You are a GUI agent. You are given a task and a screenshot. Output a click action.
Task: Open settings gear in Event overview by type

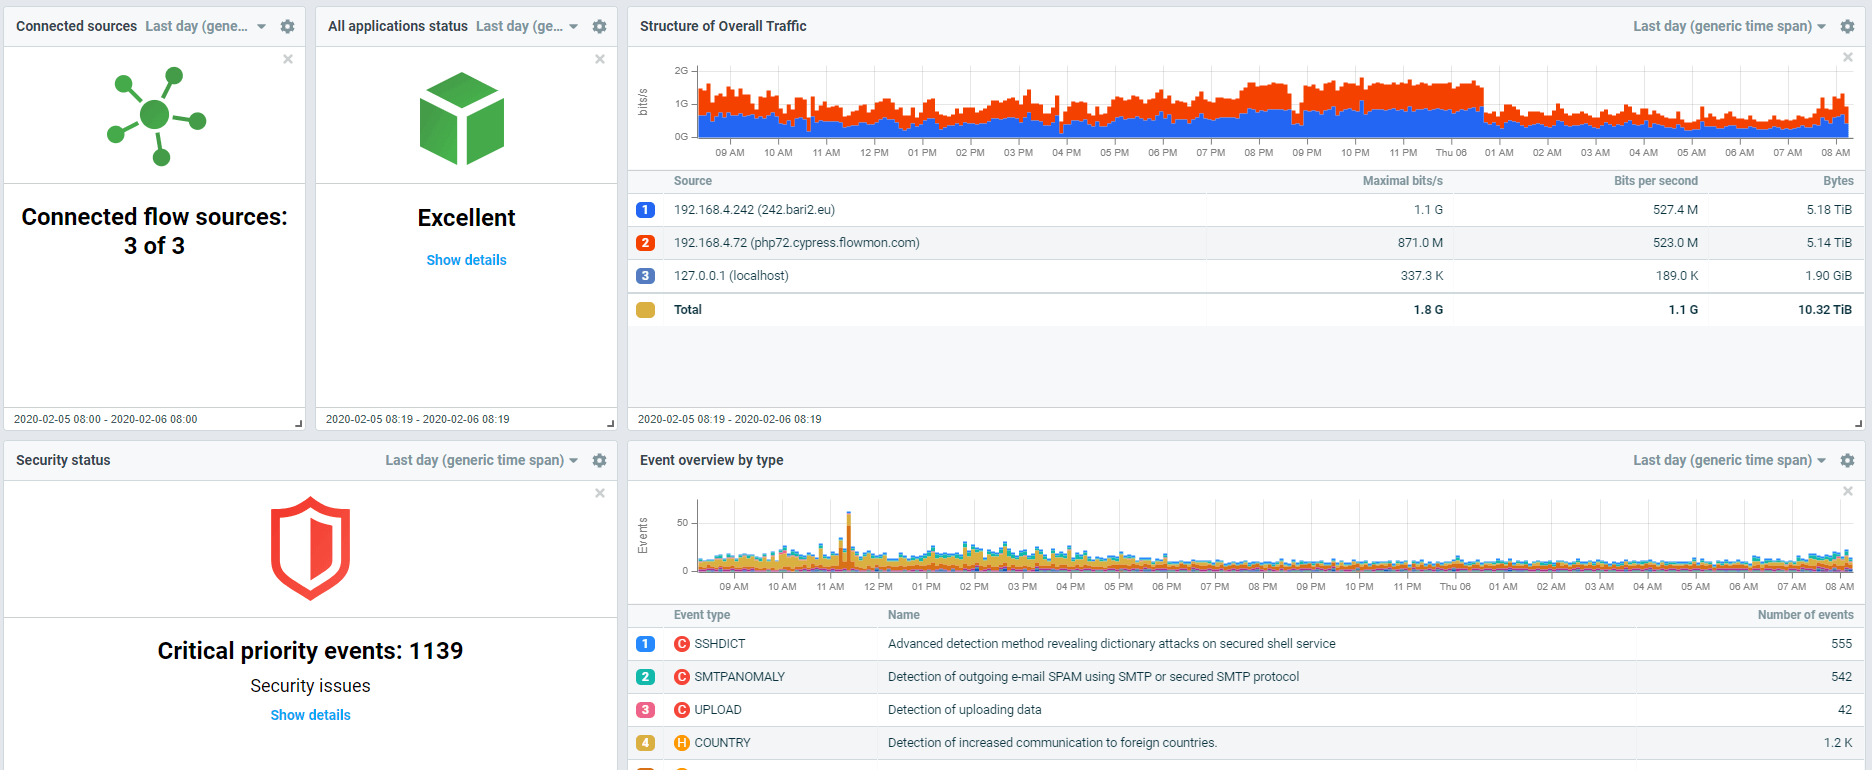coord(1847,461)
